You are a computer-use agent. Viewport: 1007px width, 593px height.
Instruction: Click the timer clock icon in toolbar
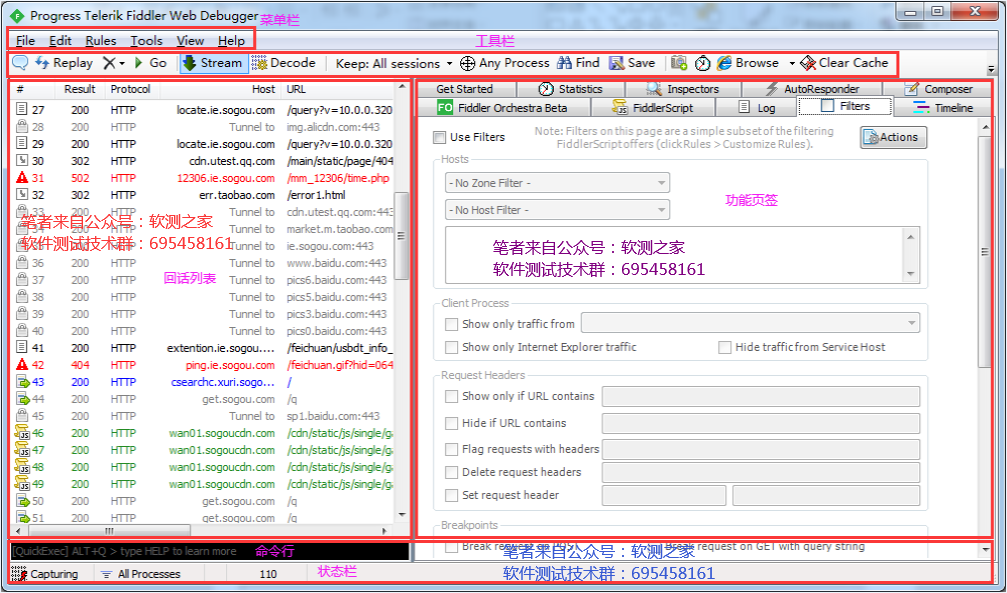pyautogui.click(x=703, y=63)
